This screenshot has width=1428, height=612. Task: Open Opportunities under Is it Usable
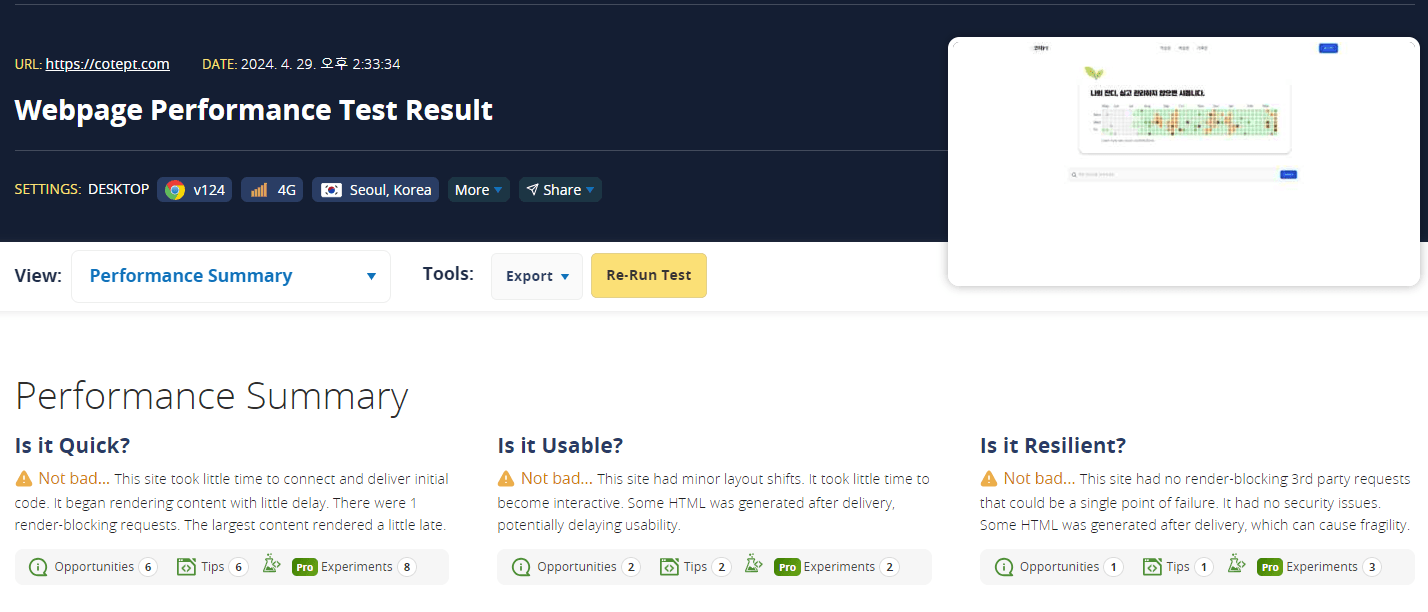point(576,567)
